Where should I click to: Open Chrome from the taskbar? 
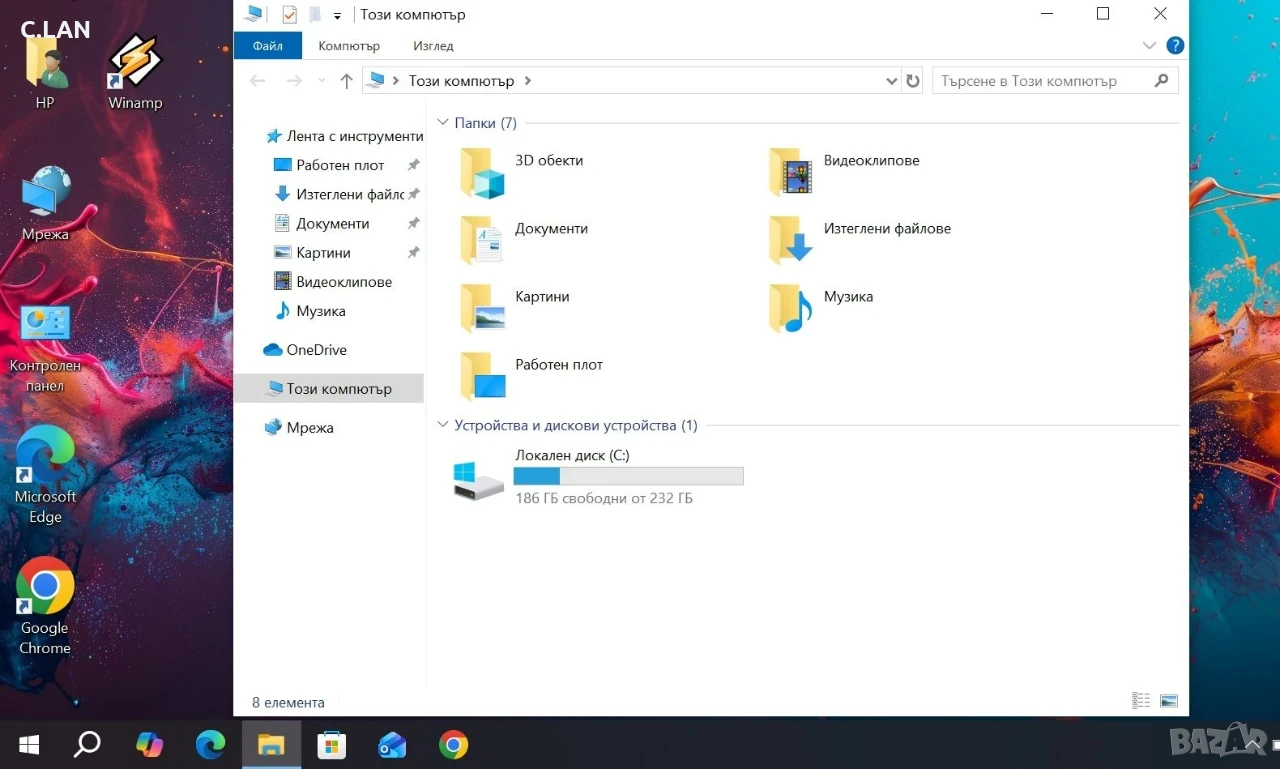[453, 745]
